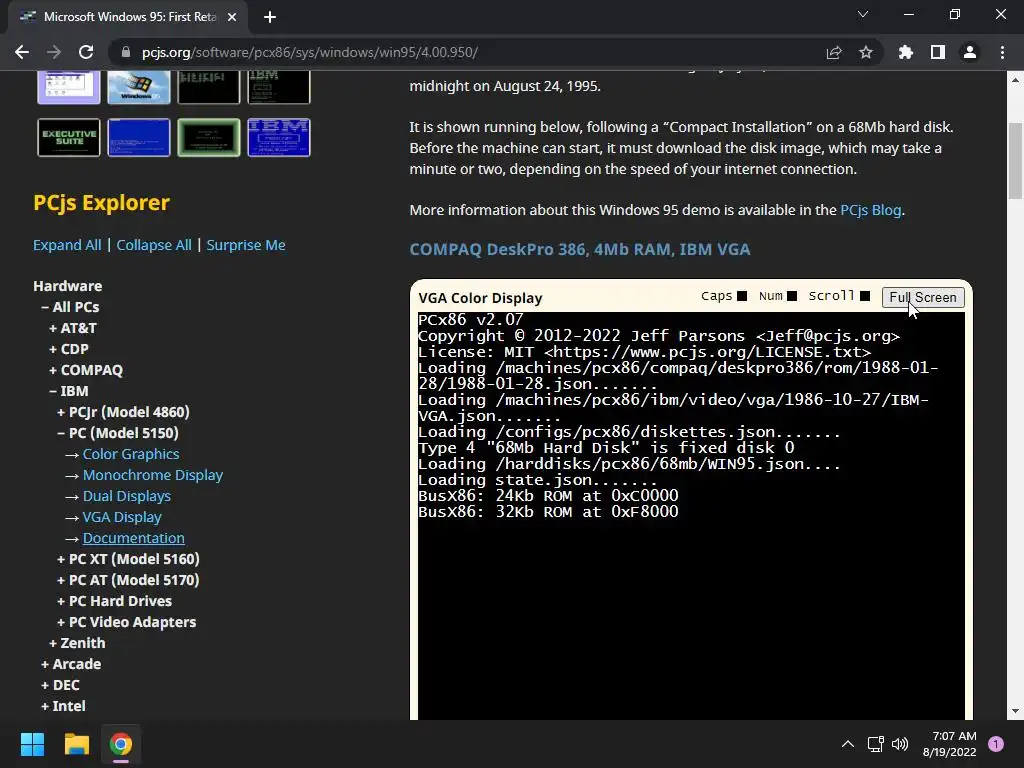Click inside the VGA emulator screen
Image resolution: width=1024 pixels, height=768 pixels.
[691, 516]
